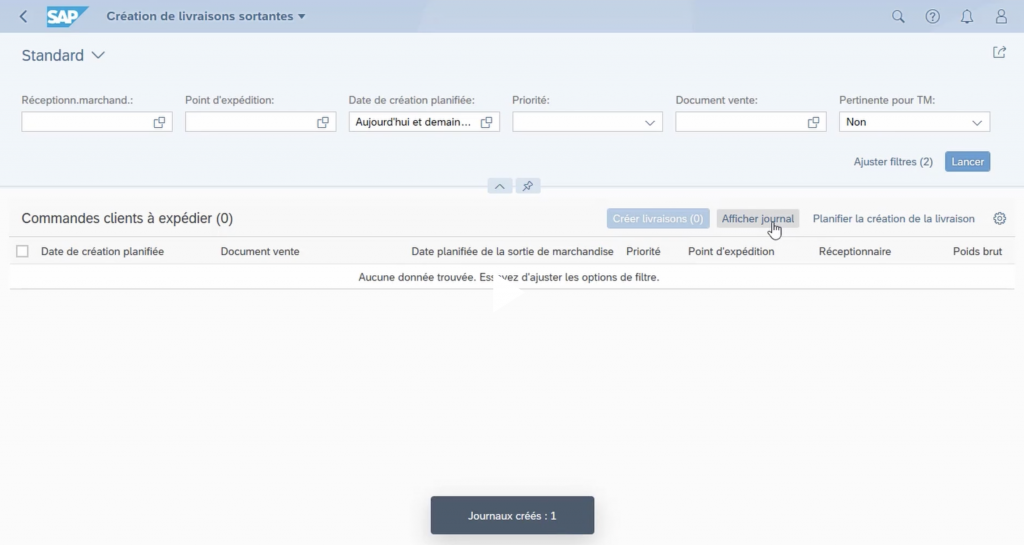1024x545 pixels.
Task: Tick the select-all rows checkbox
Action: tap(23, 252)
